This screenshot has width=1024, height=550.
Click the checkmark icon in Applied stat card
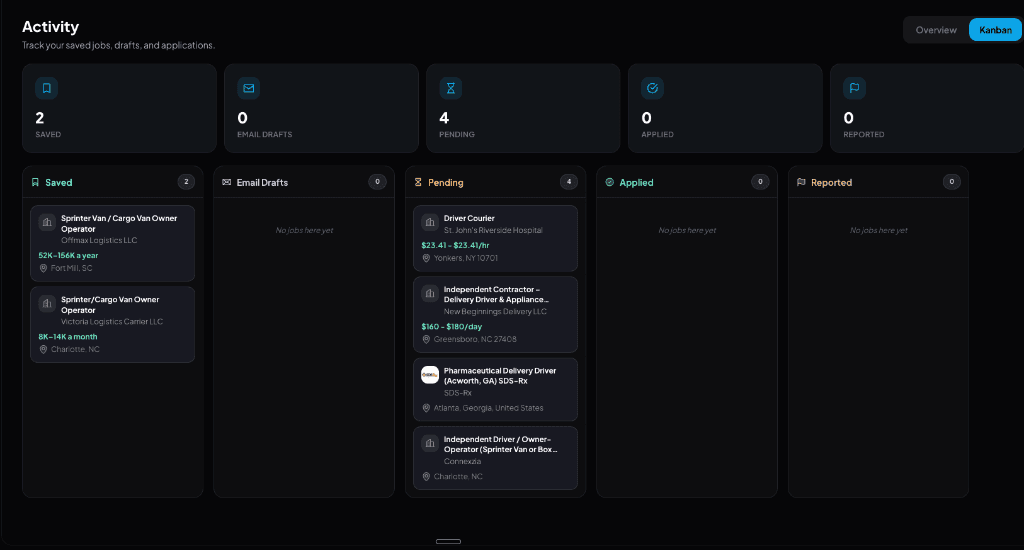coord(652,88)
